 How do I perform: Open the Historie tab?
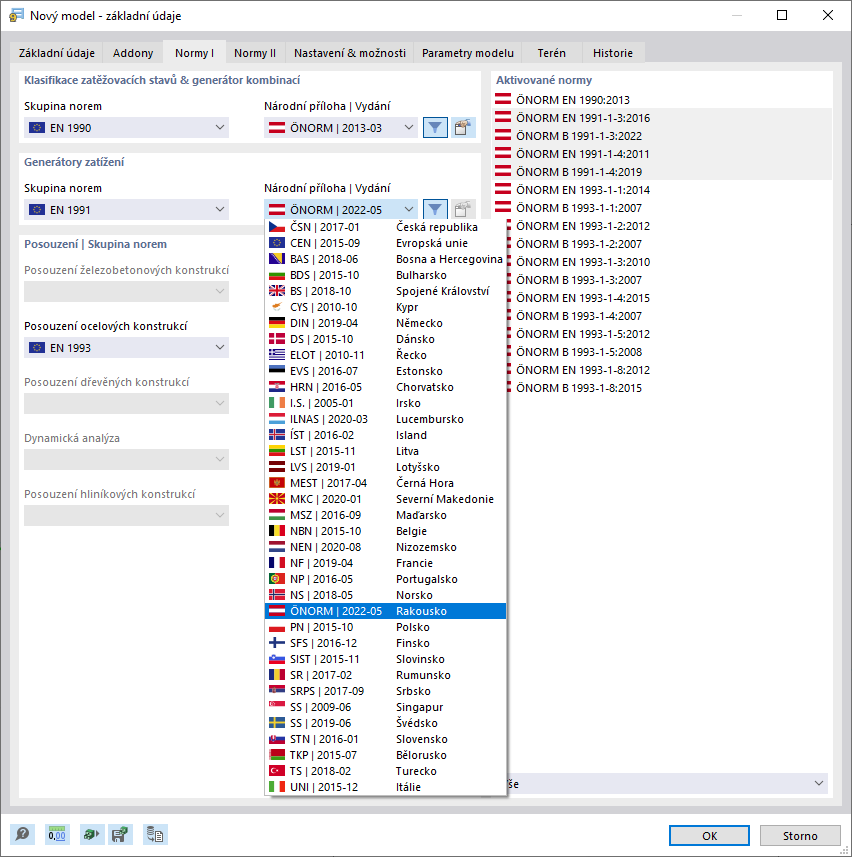click(x=613, y=53)
